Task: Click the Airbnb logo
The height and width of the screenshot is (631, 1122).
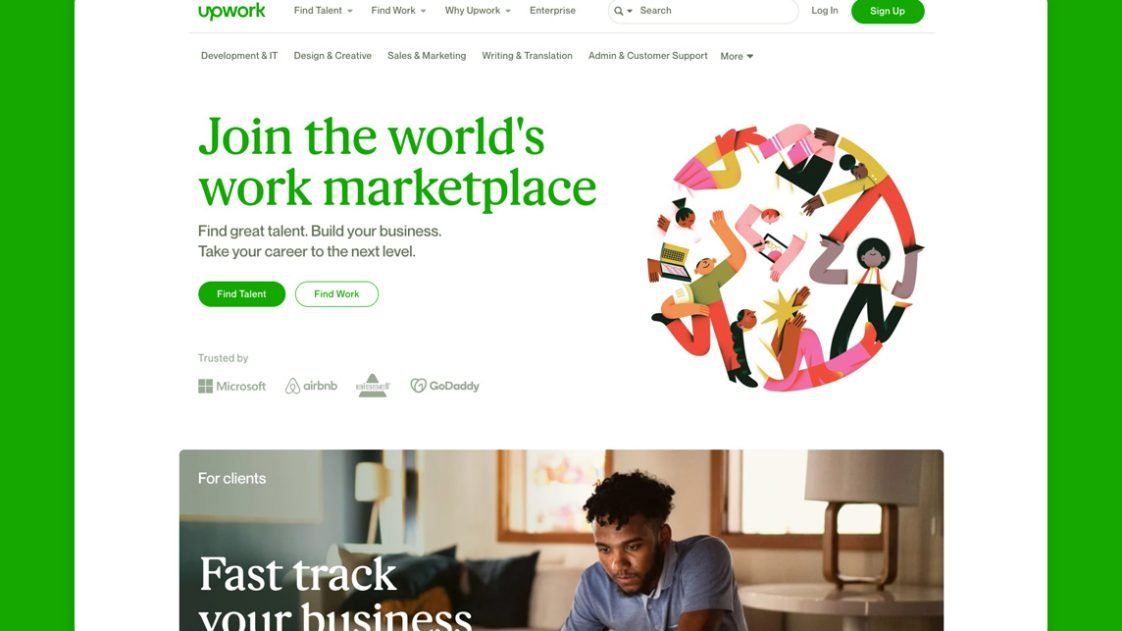Action: click(x=311, y=386)
